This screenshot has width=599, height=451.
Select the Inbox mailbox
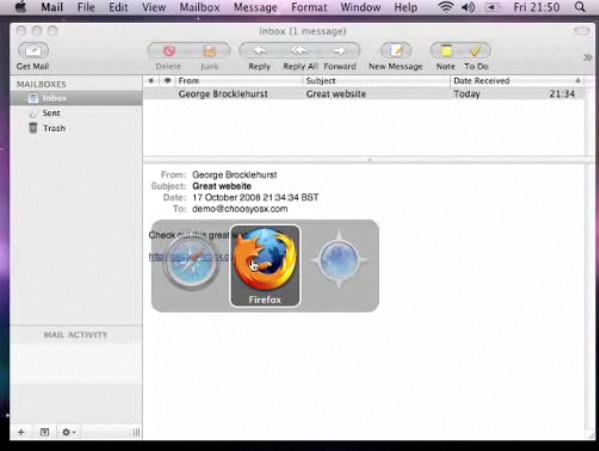click(x=76, y=98)
